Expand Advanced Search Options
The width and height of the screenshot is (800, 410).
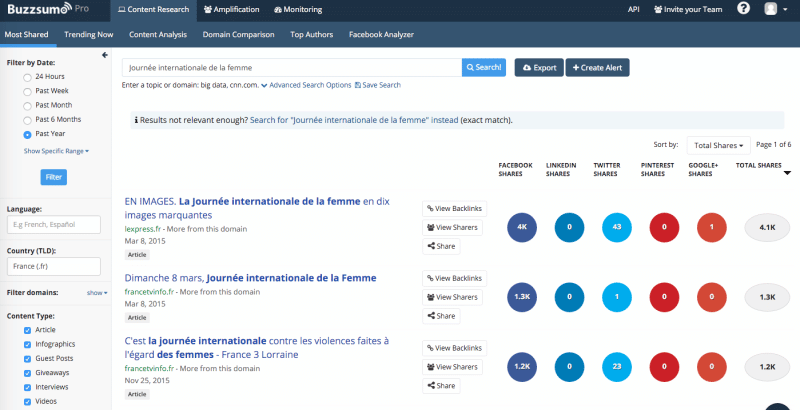point(306,85)
